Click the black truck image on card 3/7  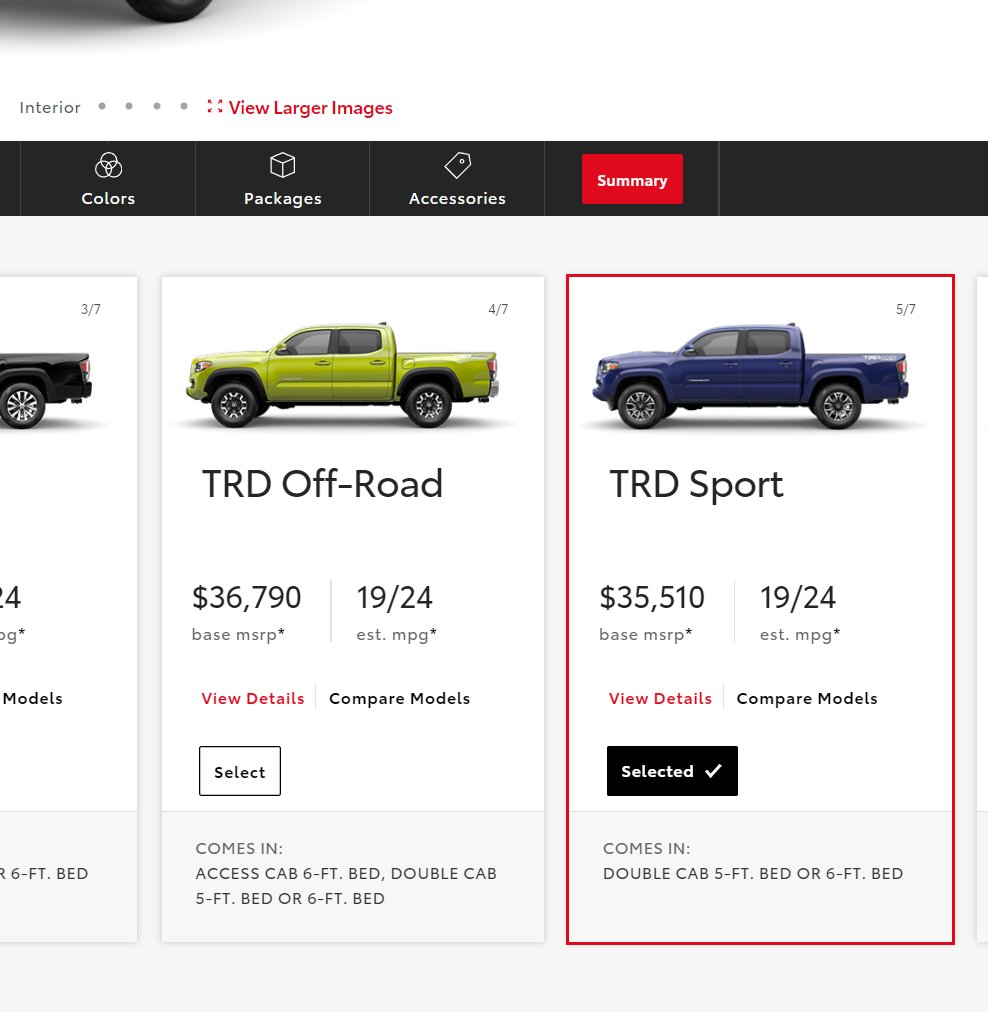(45, 390)
